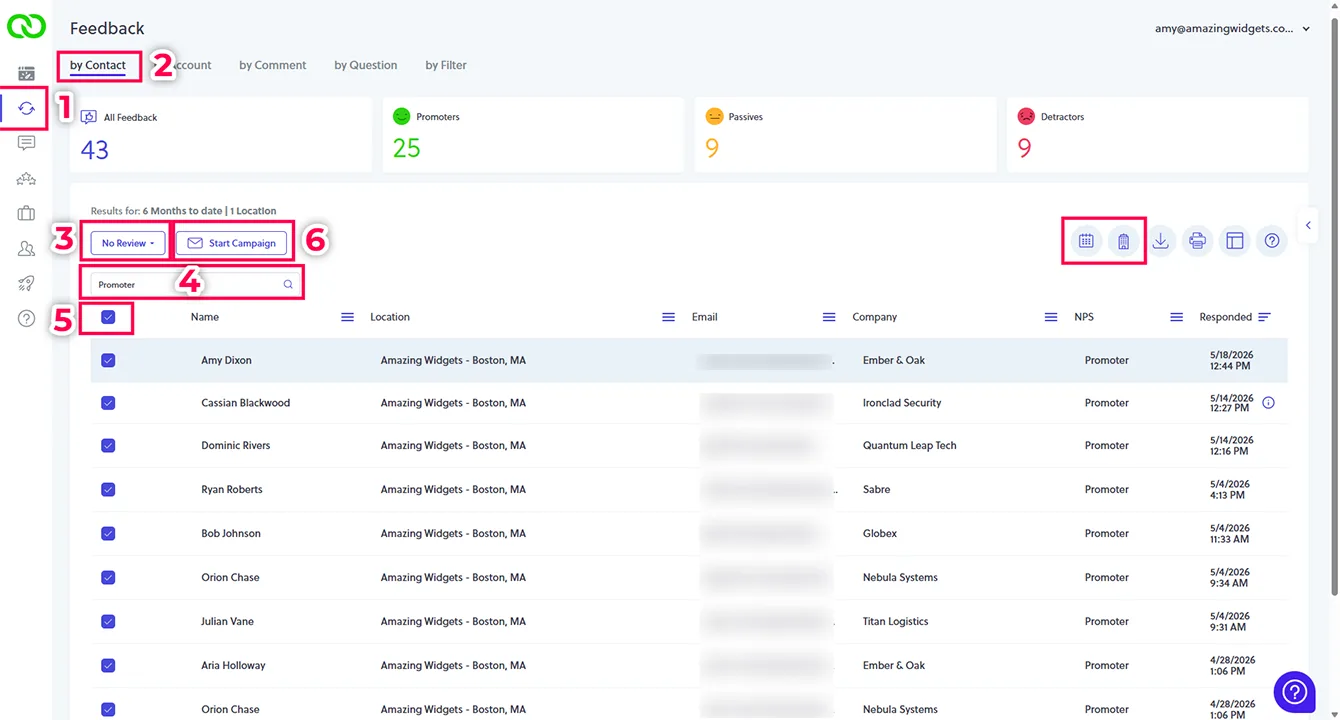Click the Start Campaign button
This screenshot has height=720, width=1340.
232,243
